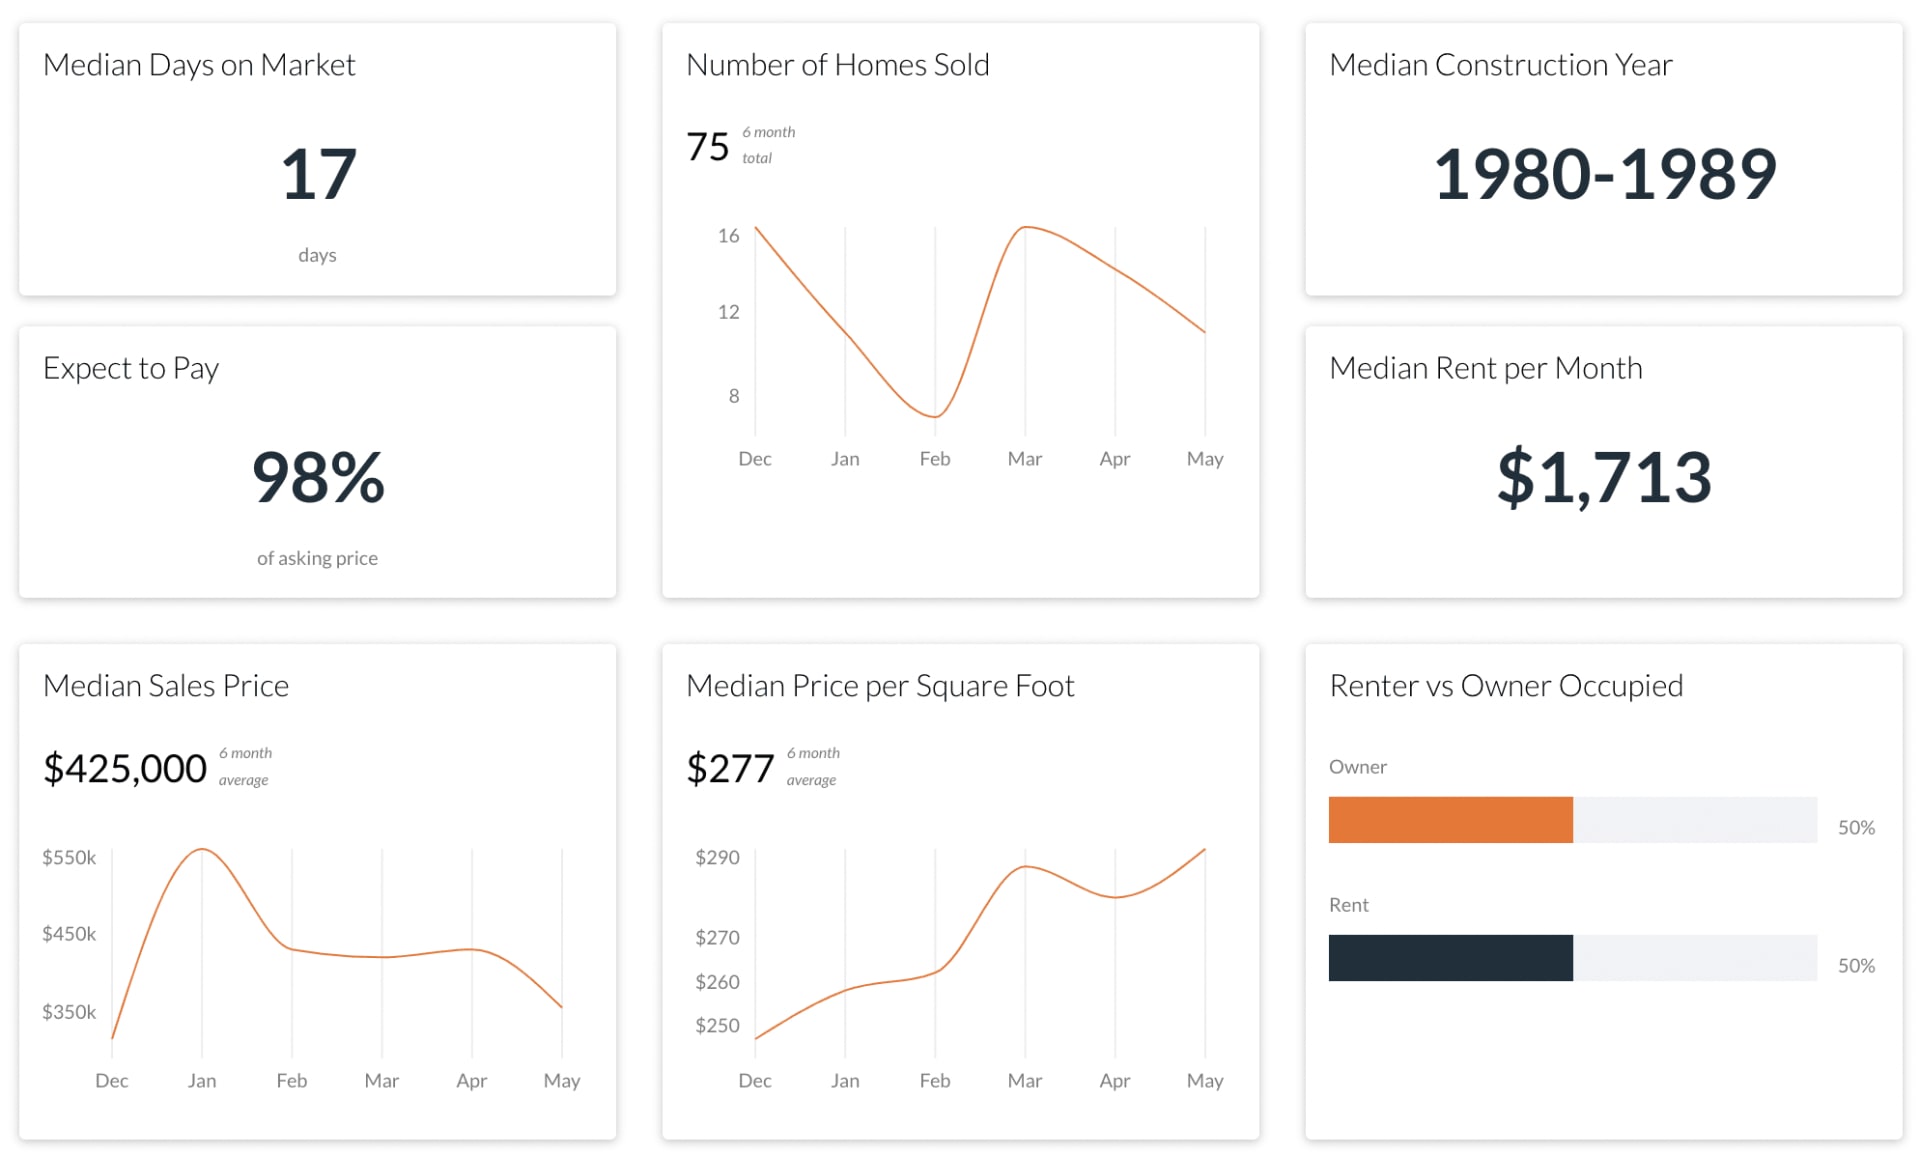This screenshot has height=1155, width=1920.
Task: Click the Mar label on the Homes Sold chart
Action: 1024,459
